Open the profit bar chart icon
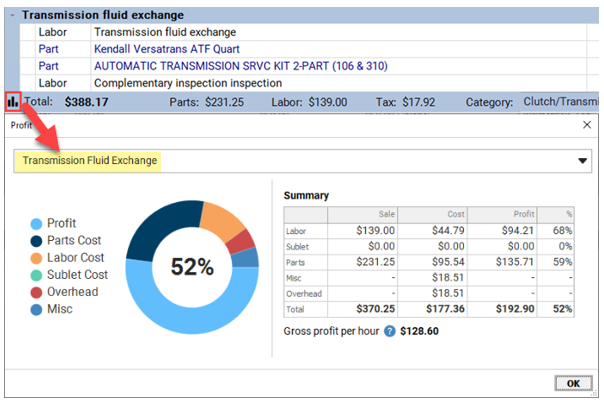This screenshot has width=604, height=400. point(13,102)
